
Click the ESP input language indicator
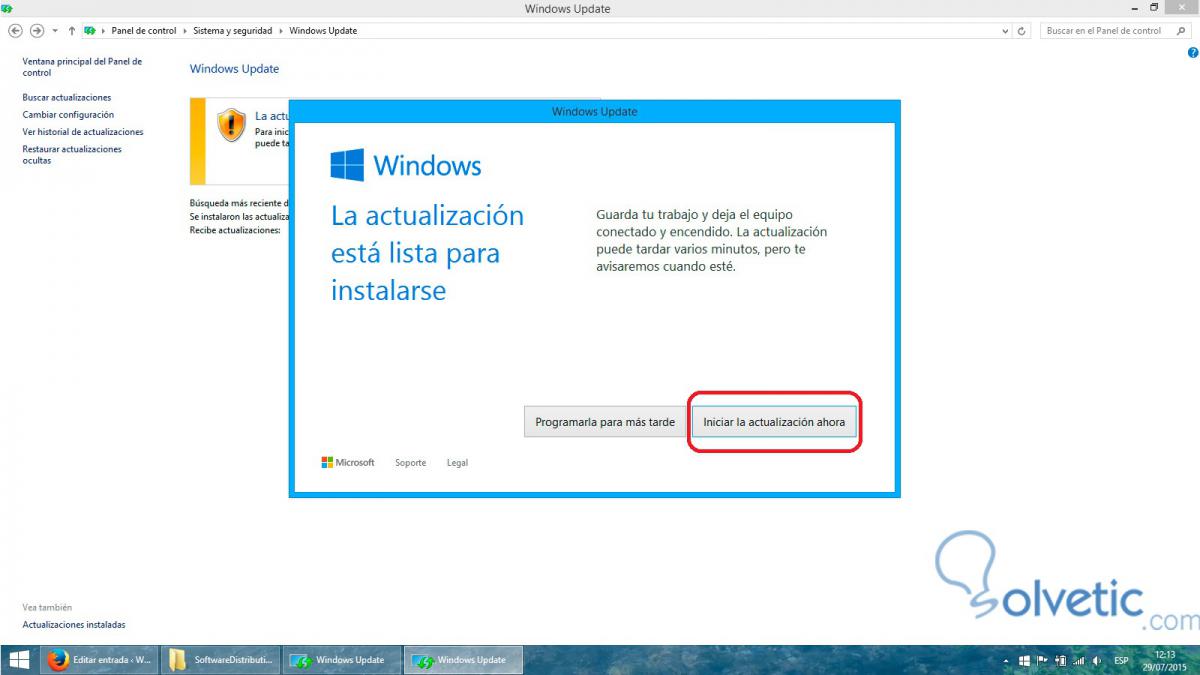pos(1122,661)
